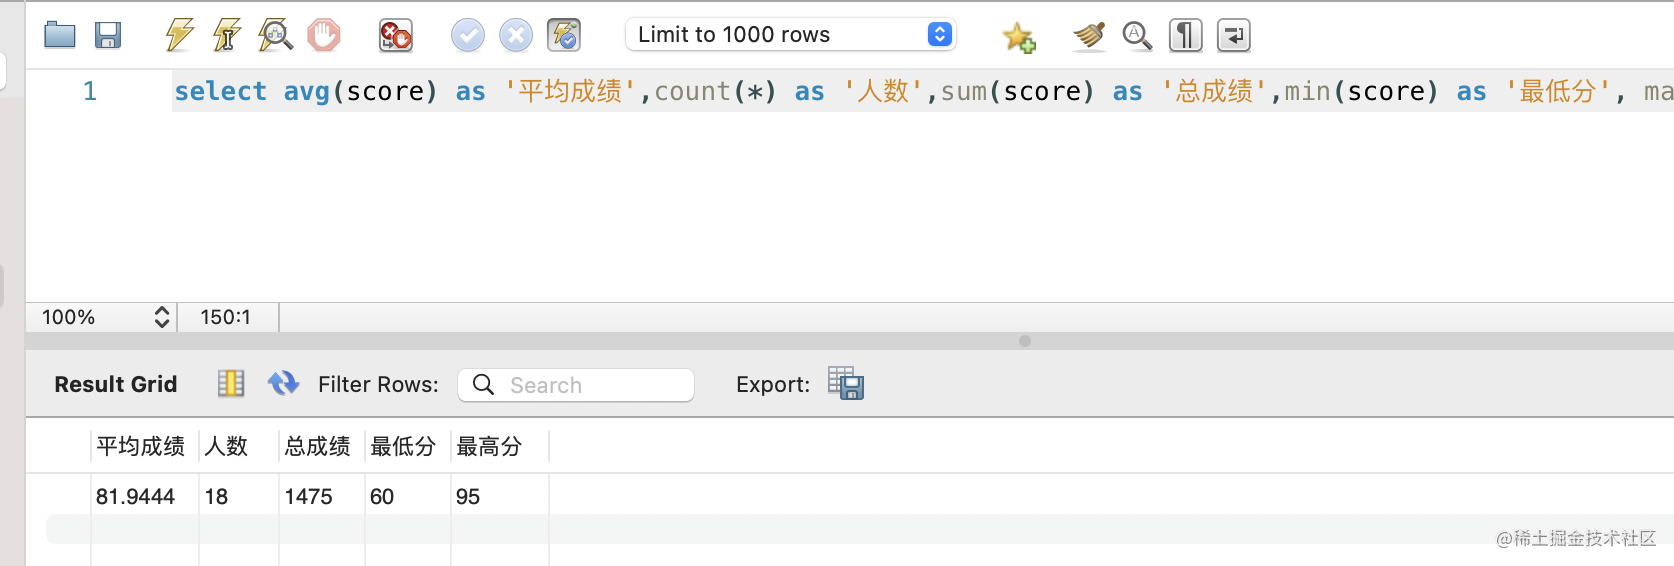The image size is (1674, 566).
Task: Run Explain using the magnifier lightning icon
Action: click(275, 35)
